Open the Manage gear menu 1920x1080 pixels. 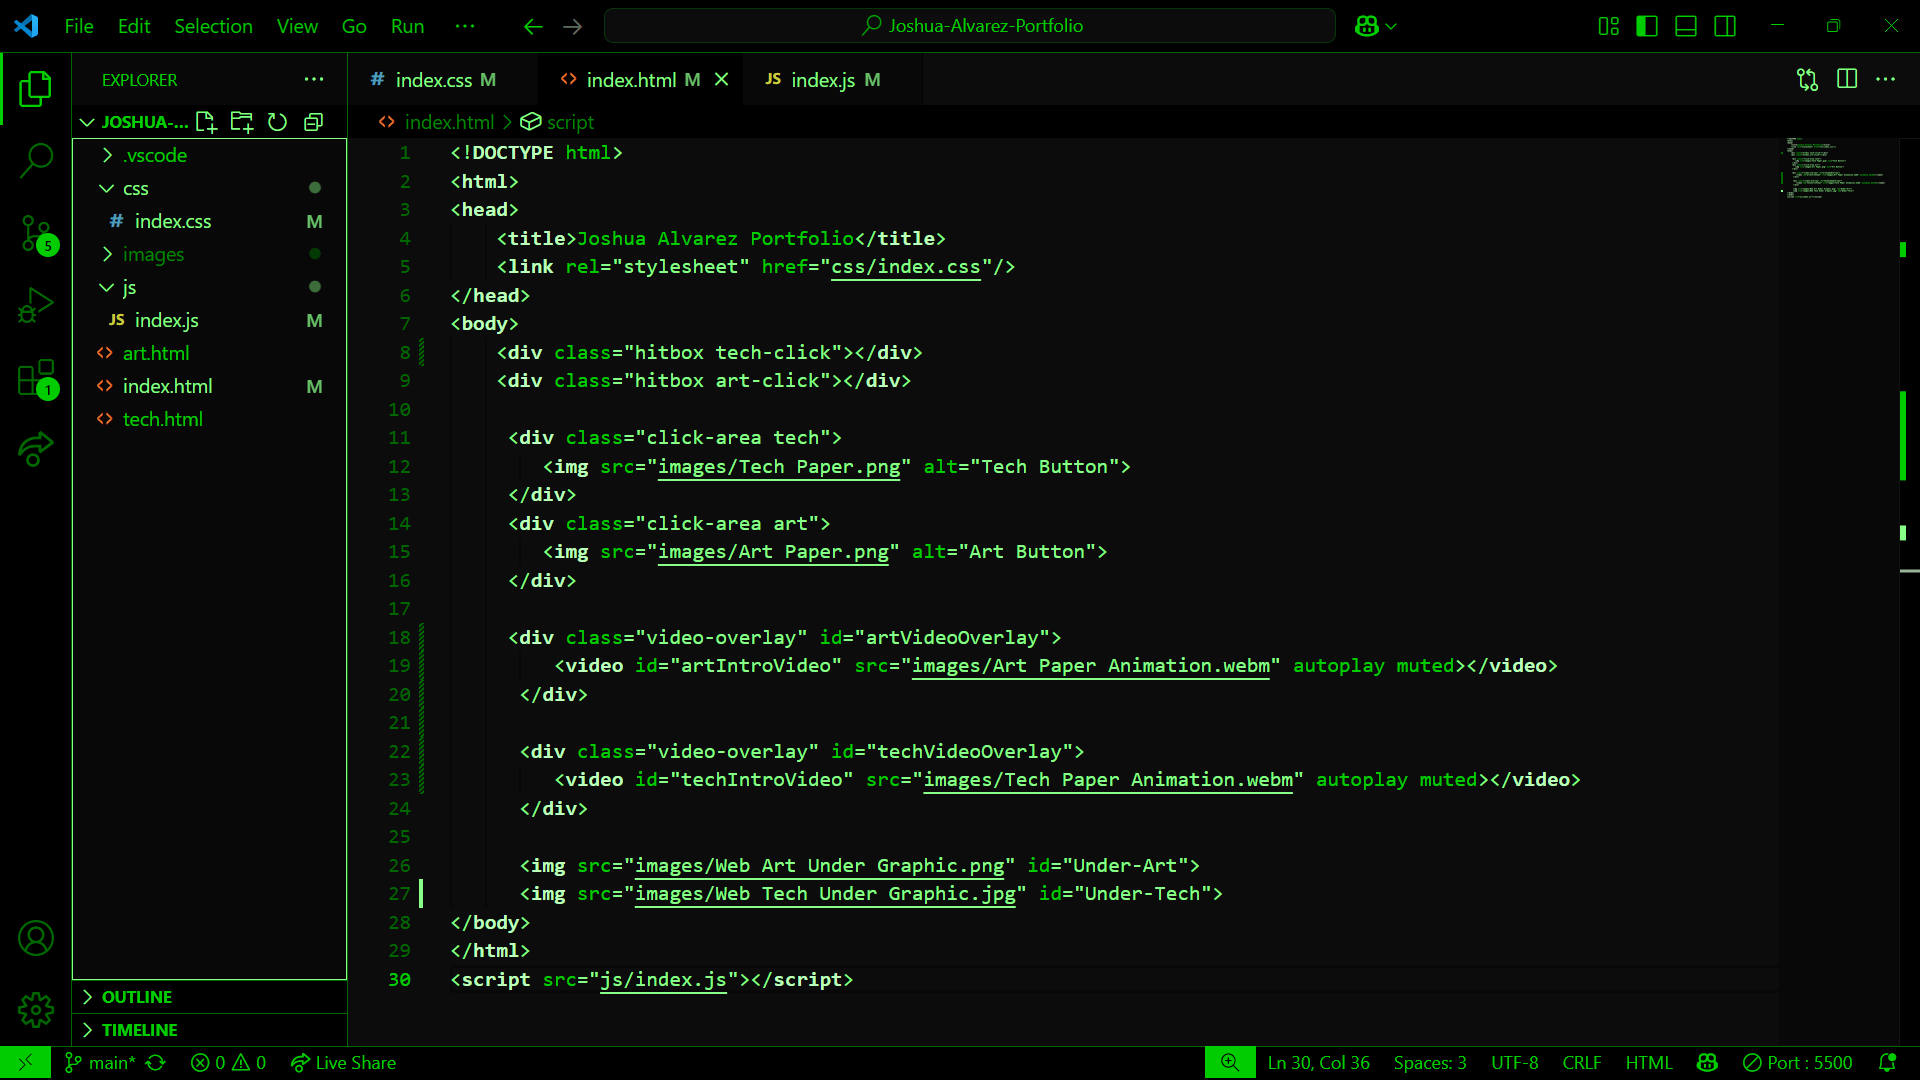36,1010
